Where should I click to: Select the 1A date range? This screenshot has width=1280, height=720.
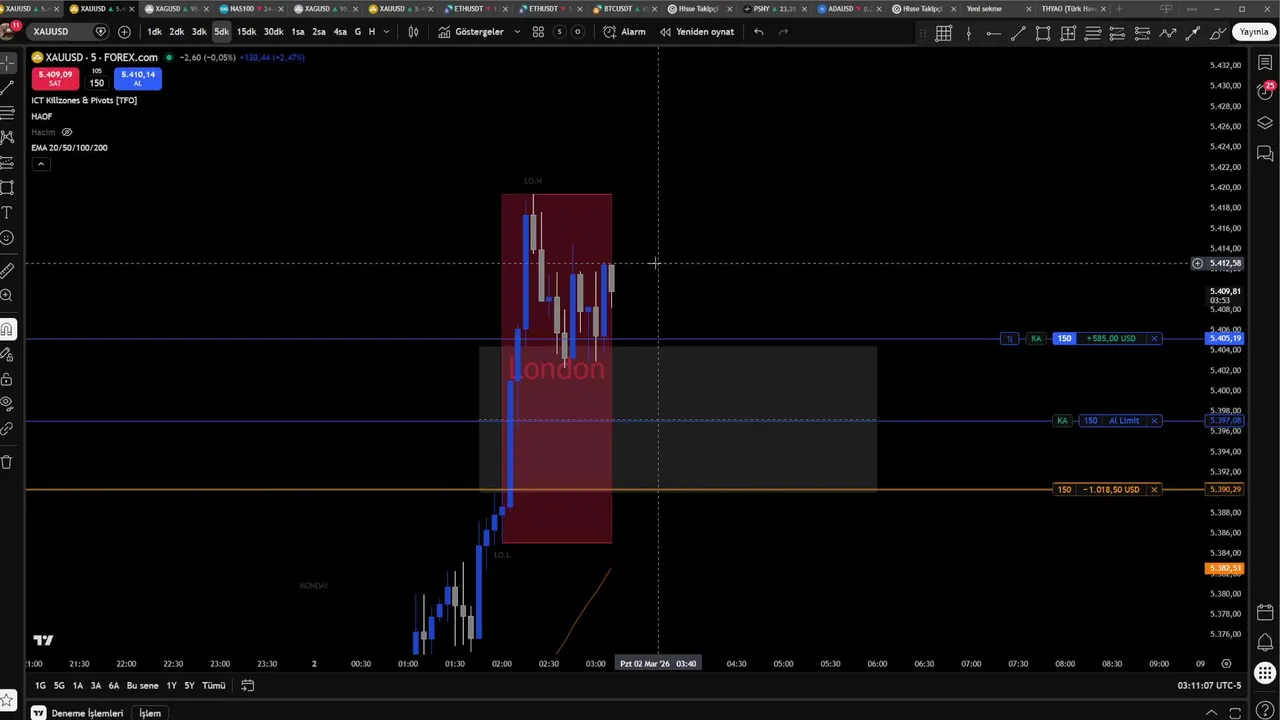(x=77, y=686)
